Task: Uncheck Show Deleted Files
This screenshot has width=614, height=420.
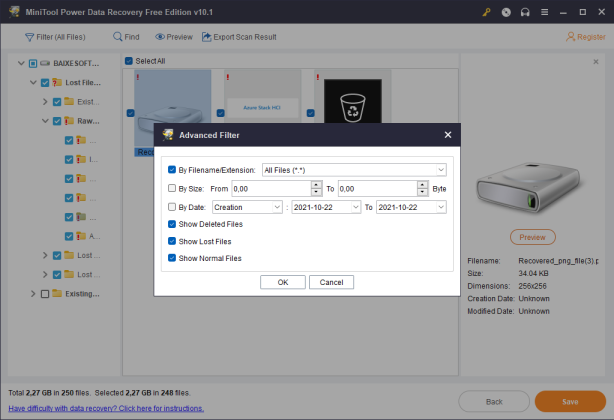Action: (172, 224)
